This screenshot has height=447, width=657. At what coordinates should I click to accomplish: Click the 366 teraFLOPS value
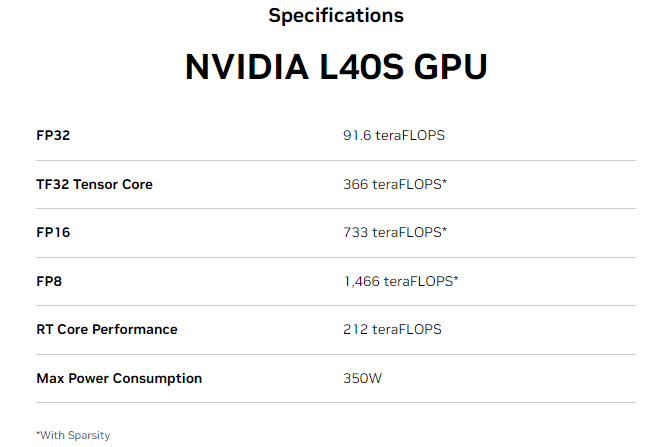(393, 184)
